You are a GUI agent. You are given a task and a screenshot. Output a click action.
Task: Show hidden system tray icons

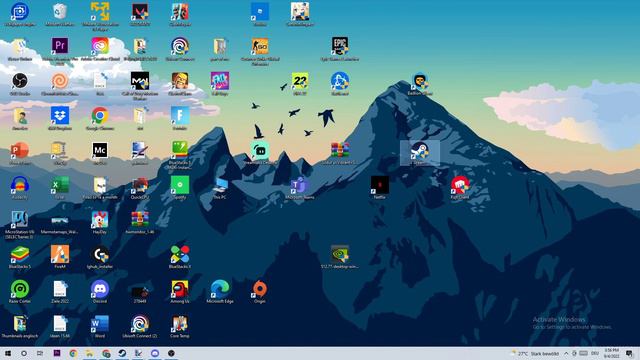(566, 353)
